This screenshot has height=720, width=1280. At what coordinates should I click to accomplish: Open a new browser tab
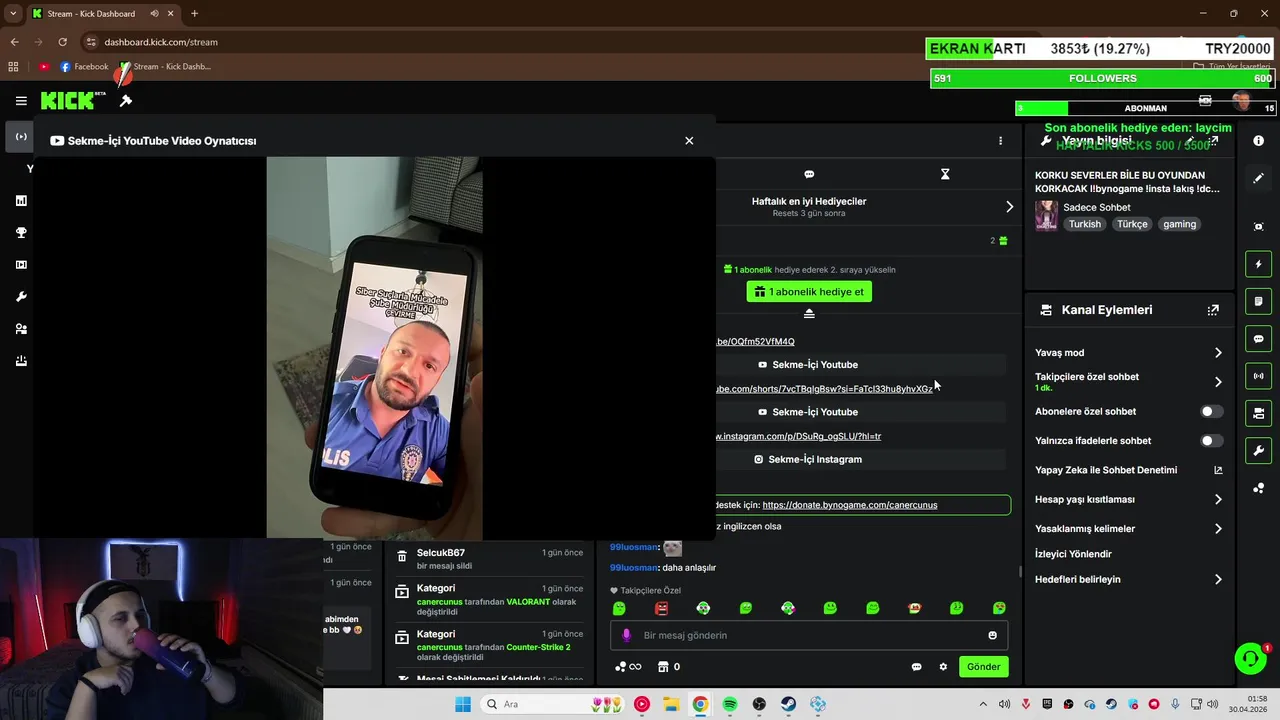(x=194, y=14)
